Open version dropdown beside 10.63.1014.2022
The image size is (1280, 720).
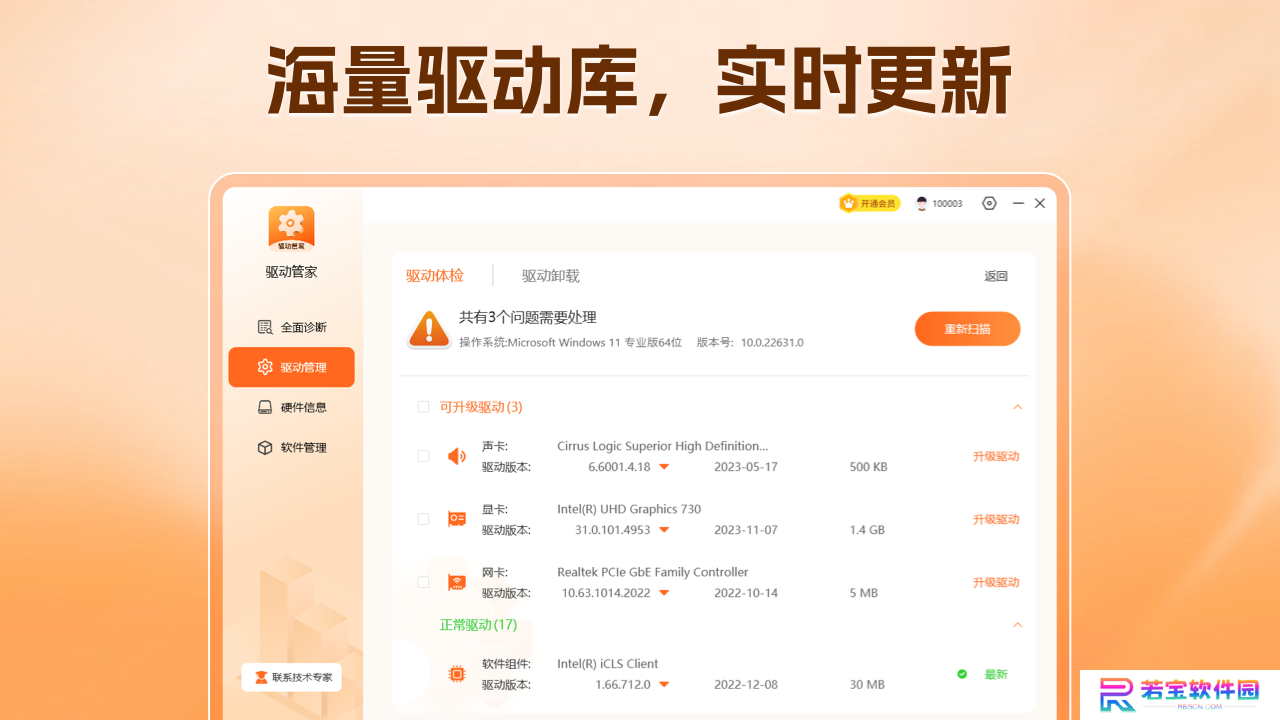664,593
